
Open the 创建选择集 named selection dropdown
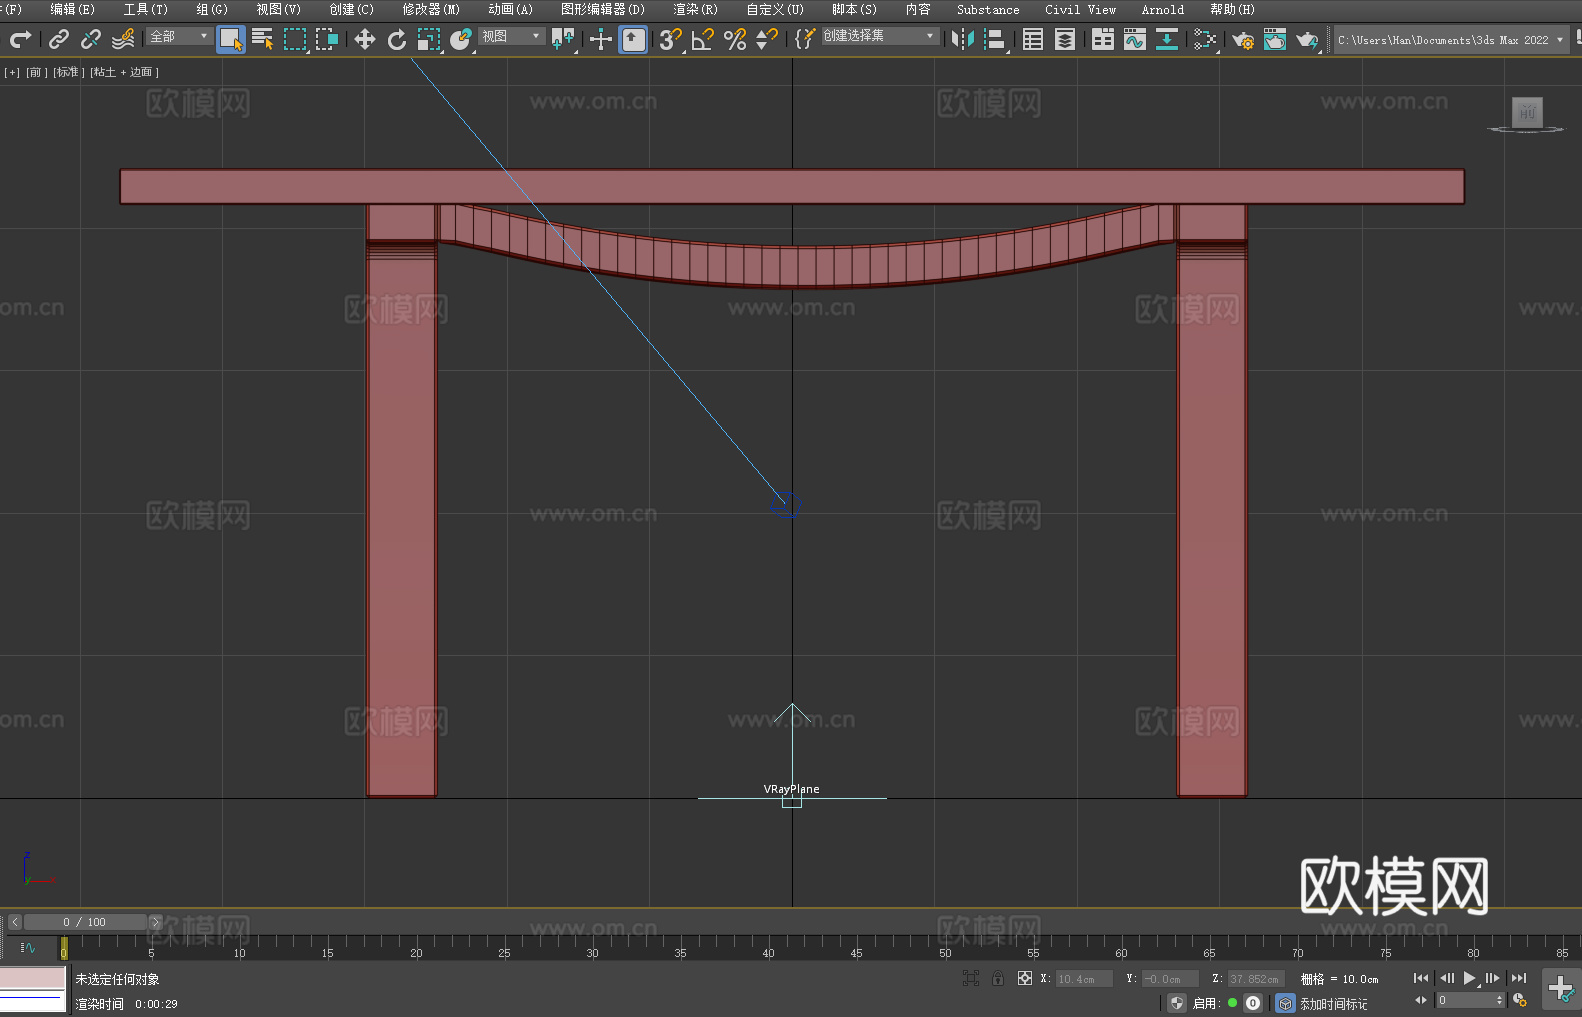880,36
